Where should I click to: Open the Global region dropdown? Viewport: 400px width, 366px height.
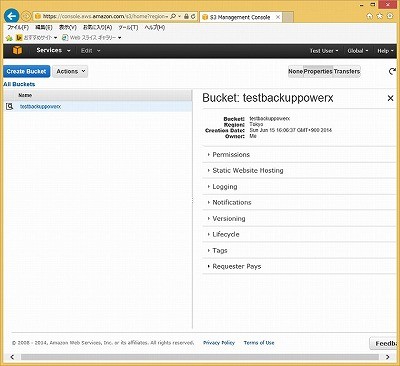pyautogui.click(x=358, y=51)
